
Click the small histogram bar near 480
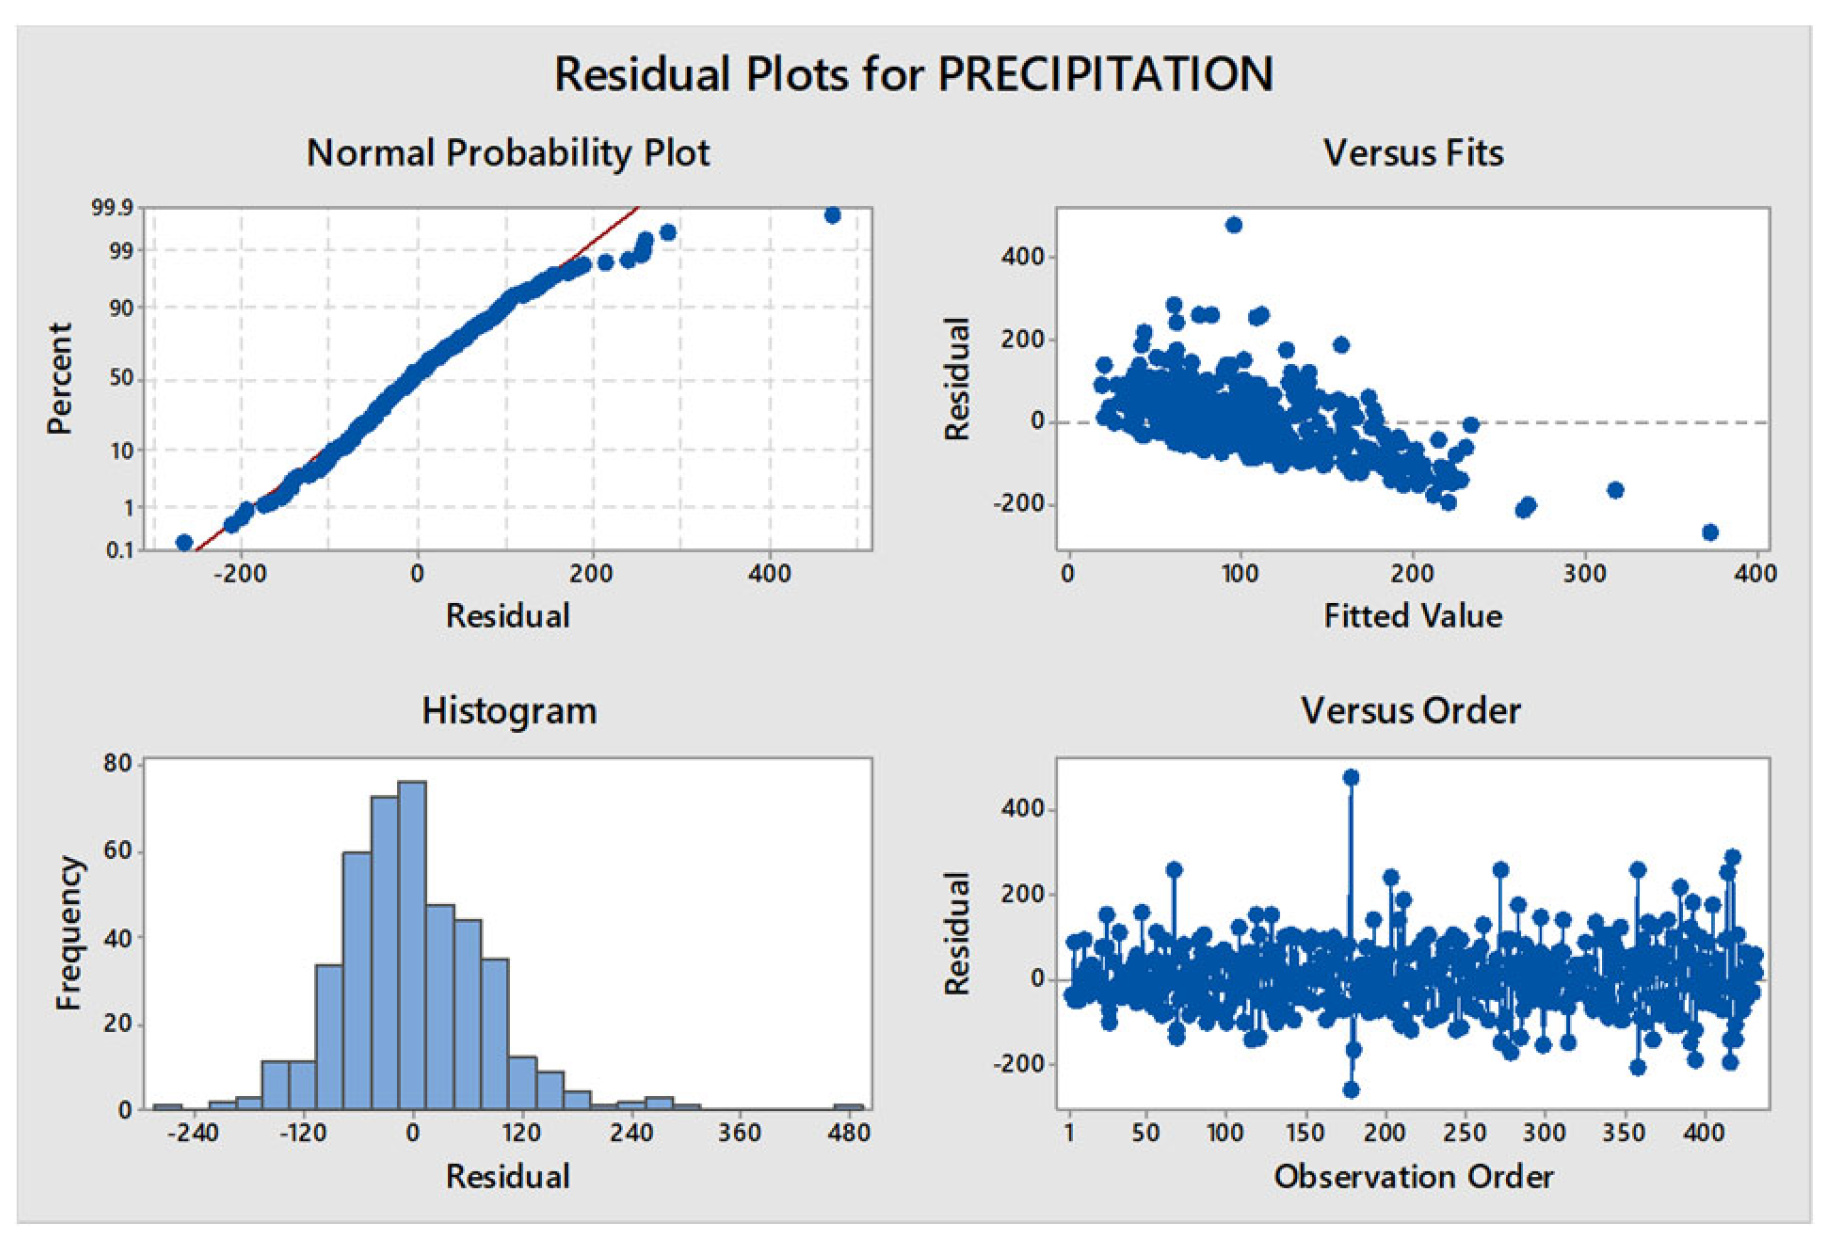click(849, 1107)
